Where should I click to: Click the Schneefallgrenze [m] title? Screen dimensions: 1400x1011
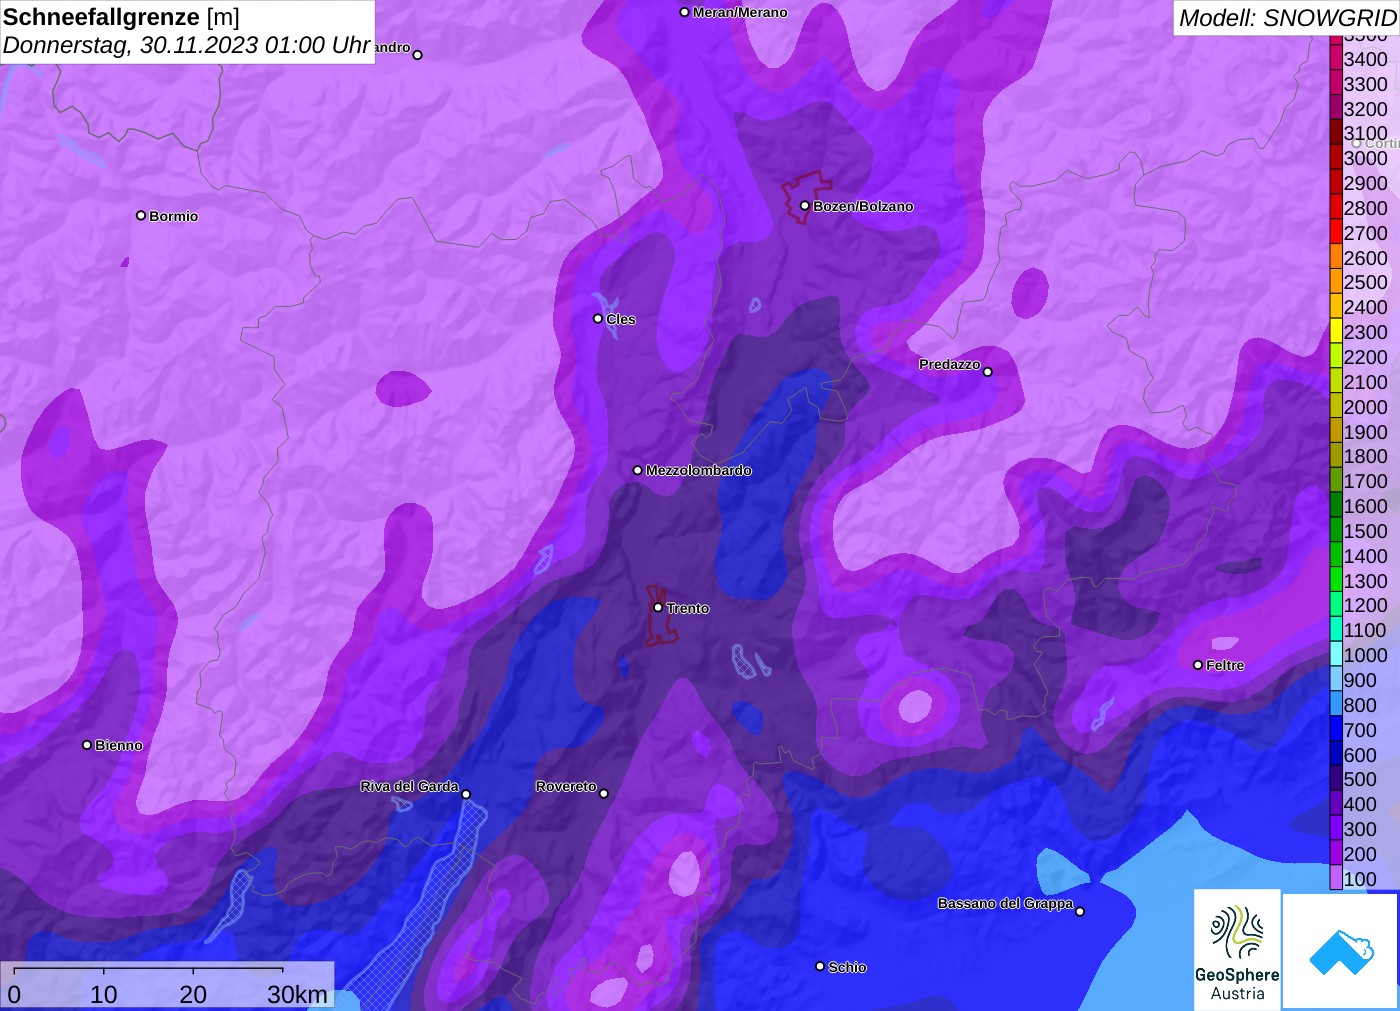click(121, 17)
